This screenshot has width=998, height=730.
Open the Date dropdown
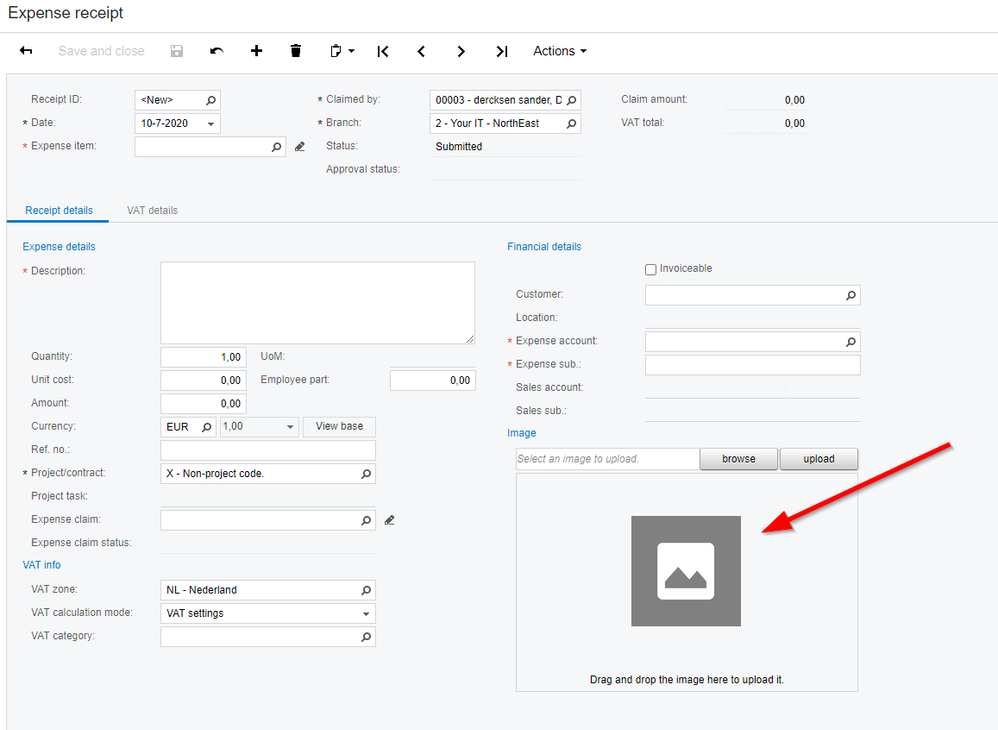click(211, 124)
